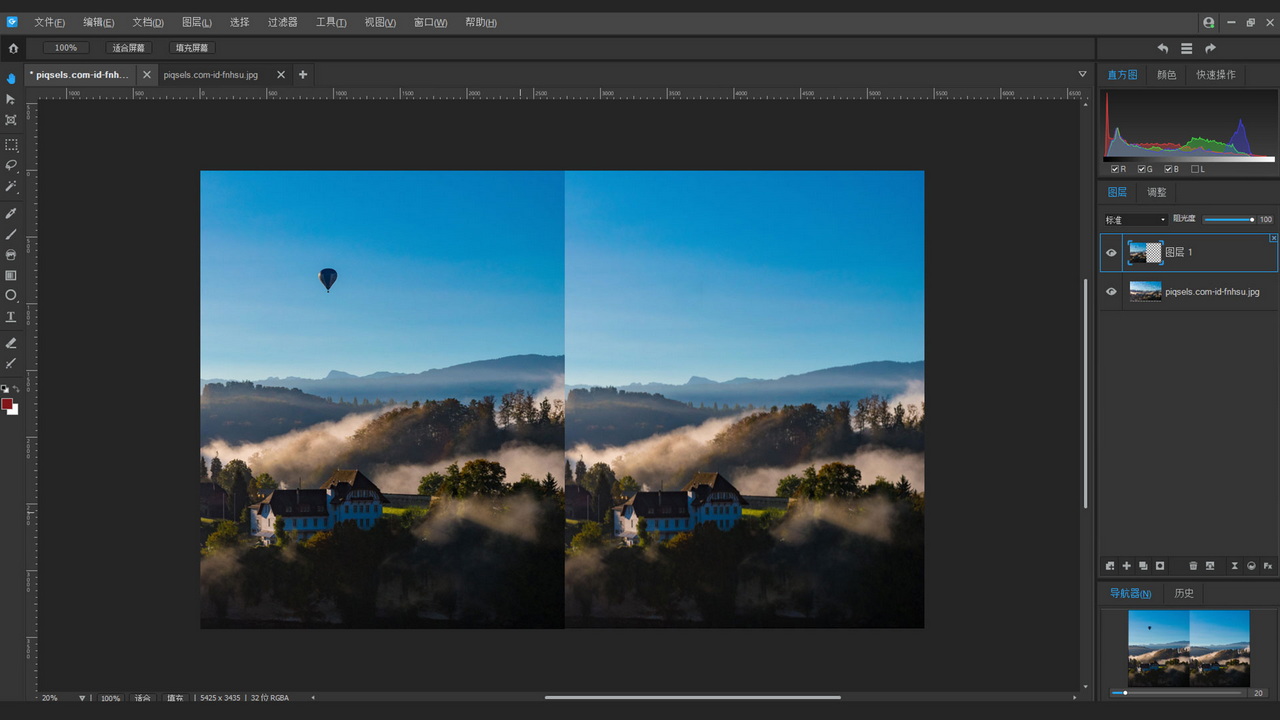This screenshot has height=720, width=1280.
Task: Add a new layer with plus icon
Action: point(1126,566)
